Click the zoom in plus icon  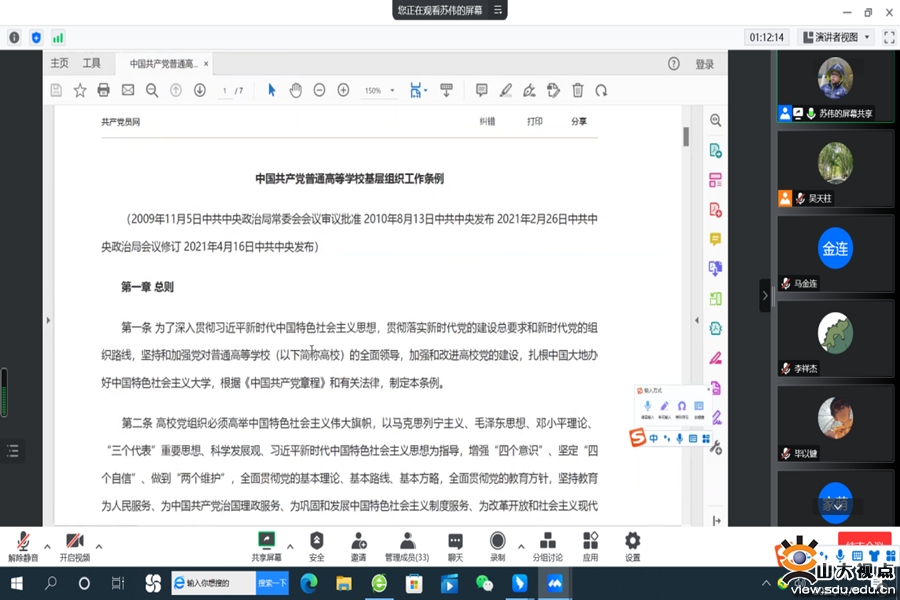pyautogui.click(x=343, y=90)
